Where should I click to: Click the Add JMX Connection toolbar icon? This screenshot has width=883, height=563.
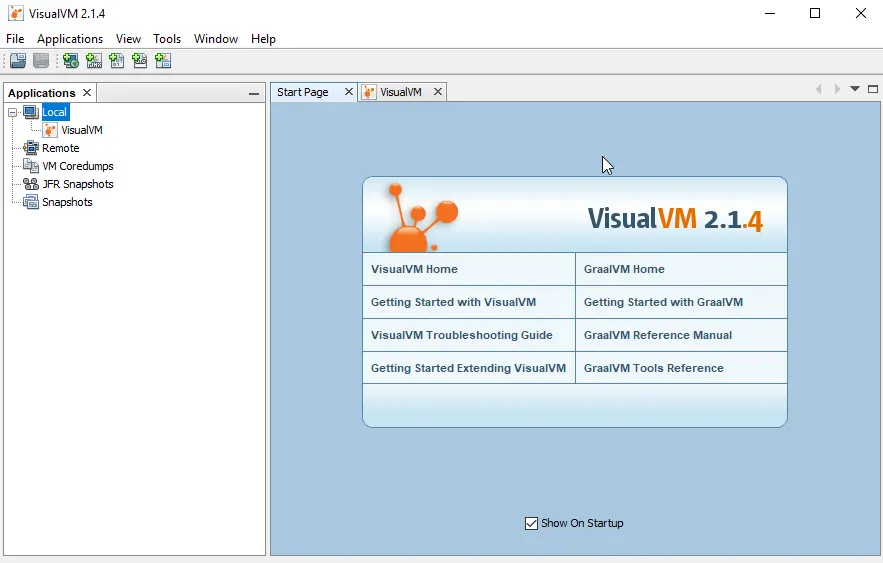coord(94,60)
